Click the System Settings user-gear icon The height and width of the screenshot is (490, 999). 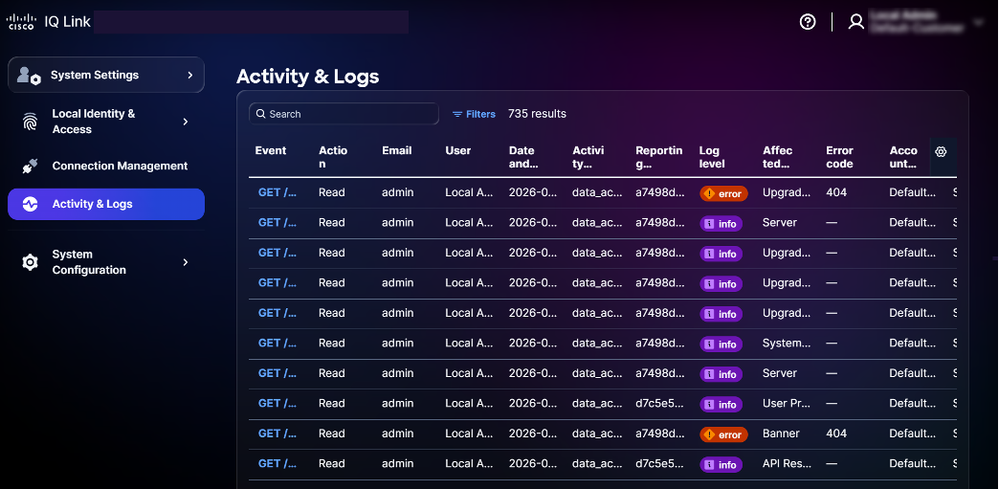pos(29,75)
